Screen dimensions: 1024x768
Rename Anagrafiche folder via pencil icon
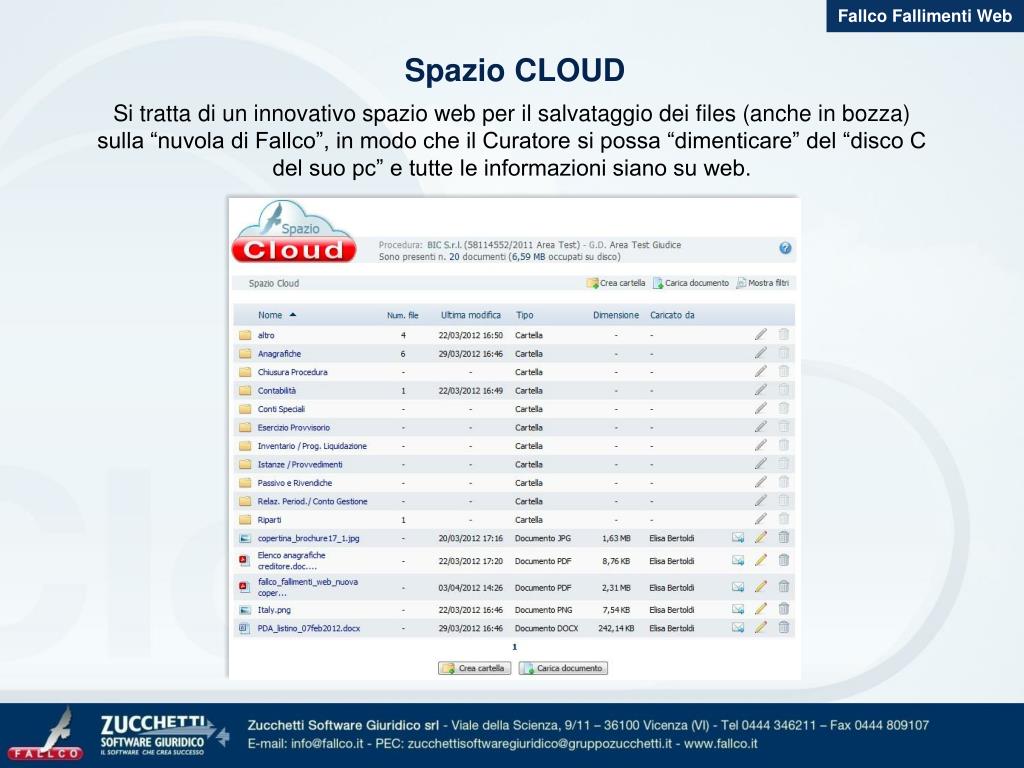click(761, 353)
